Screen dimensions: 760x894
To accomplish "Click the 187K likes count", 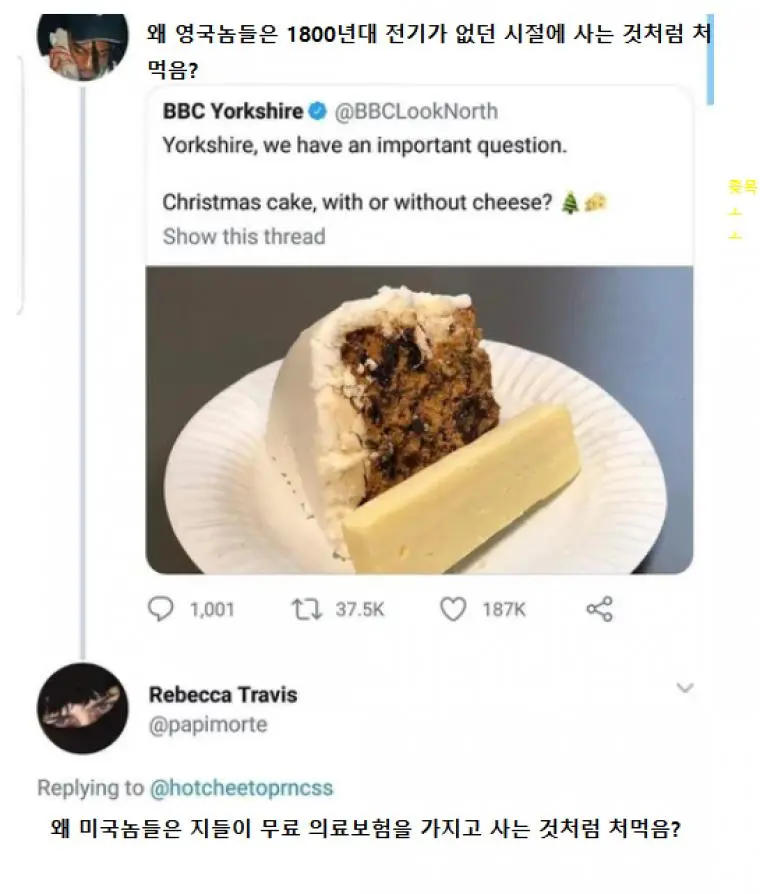I will (503, 609).
